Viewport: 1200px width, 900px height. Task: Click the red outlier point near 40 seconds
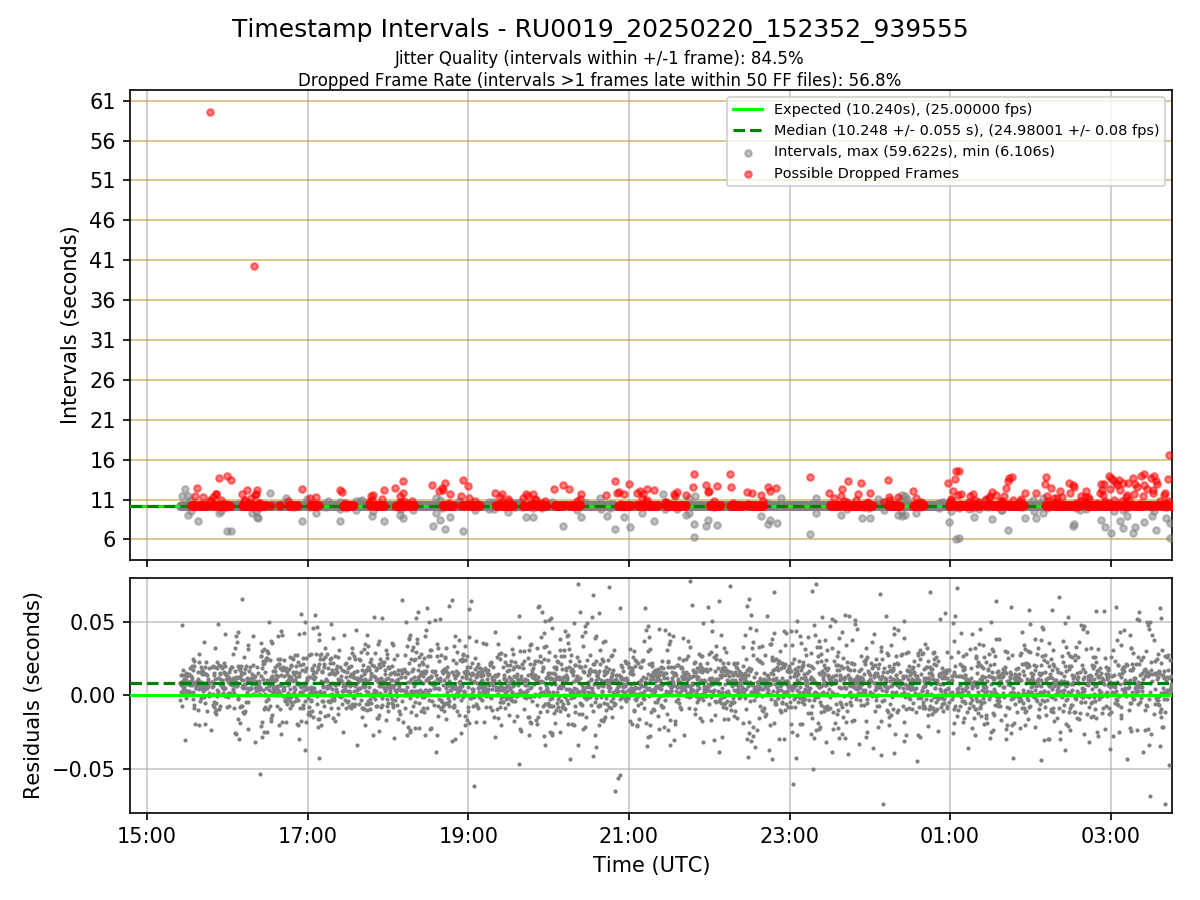(x=254, y=266)
